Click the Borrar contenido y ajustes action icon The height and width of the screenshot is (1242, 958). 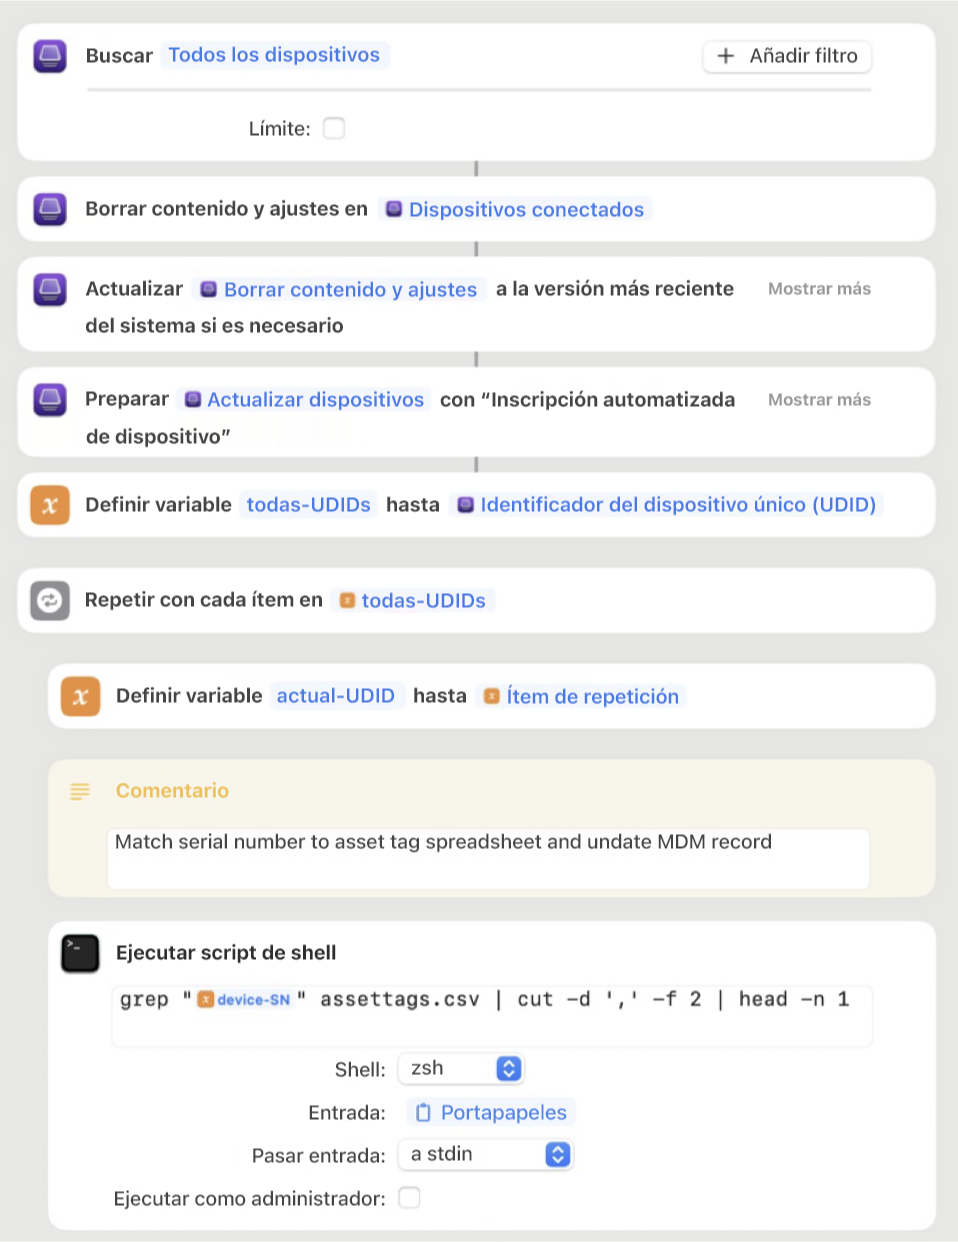click(x=49, y=209)
